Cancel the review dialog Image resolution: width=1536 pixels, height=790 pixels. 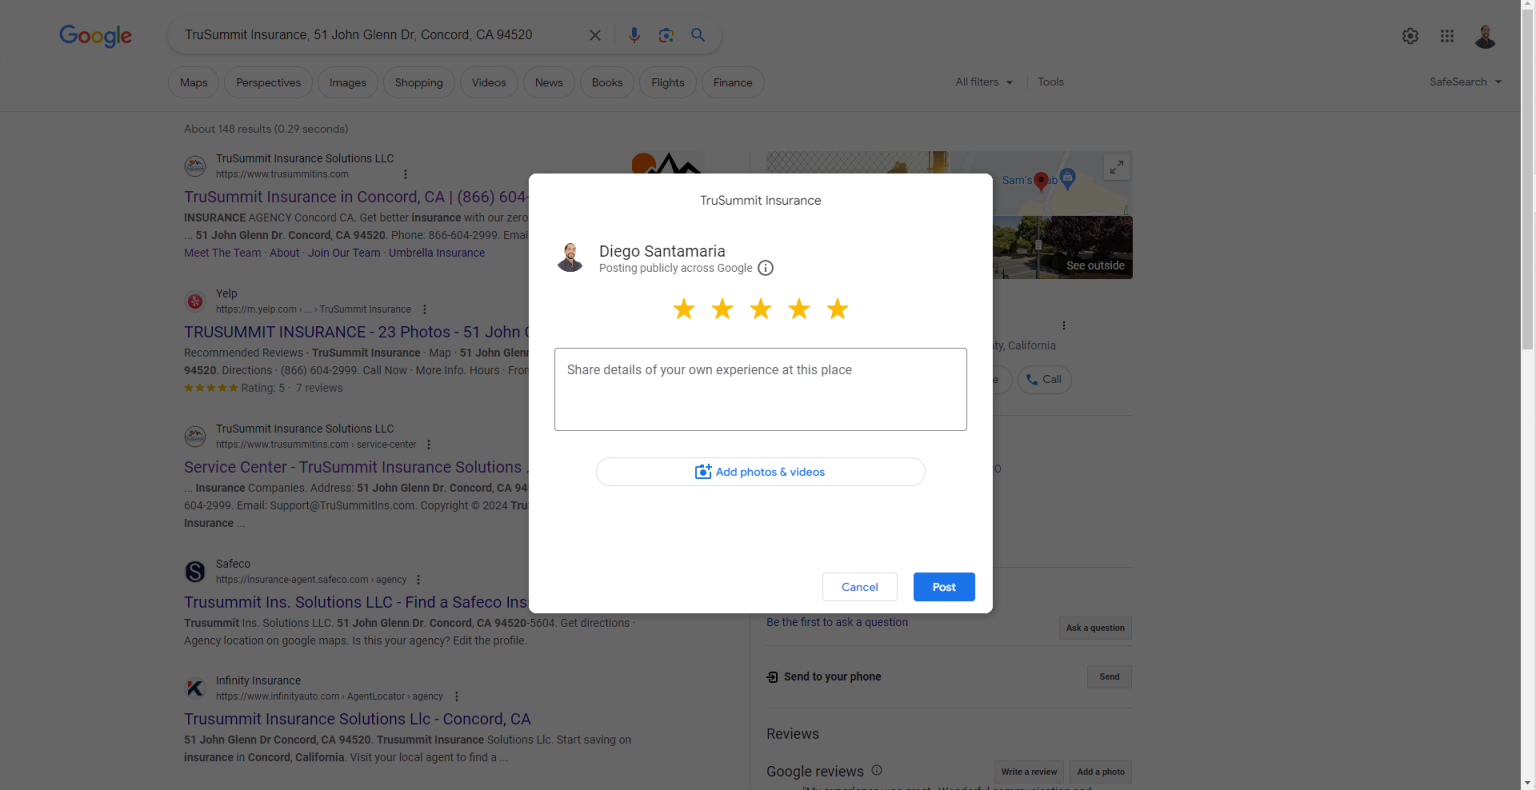[860, 587]
